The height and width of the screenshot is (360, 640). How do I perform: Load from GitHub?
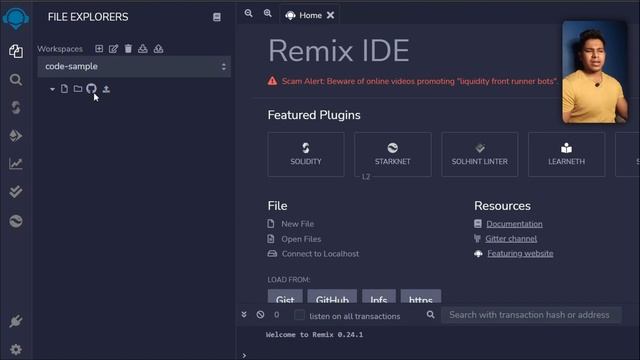pos(332,297)
